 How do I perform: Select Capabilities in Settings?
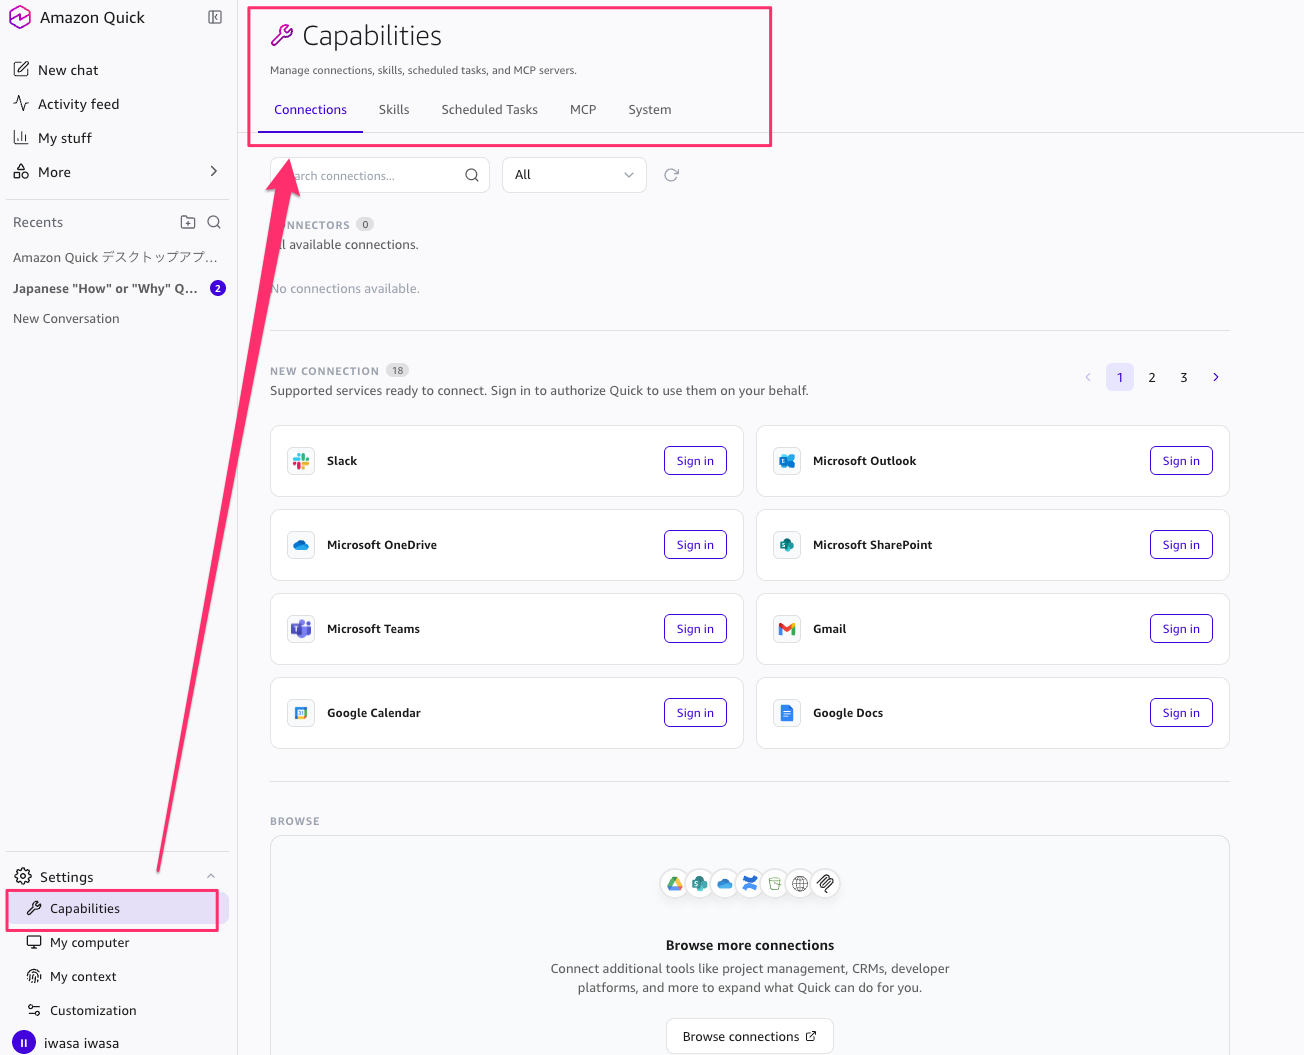(118, 908)
